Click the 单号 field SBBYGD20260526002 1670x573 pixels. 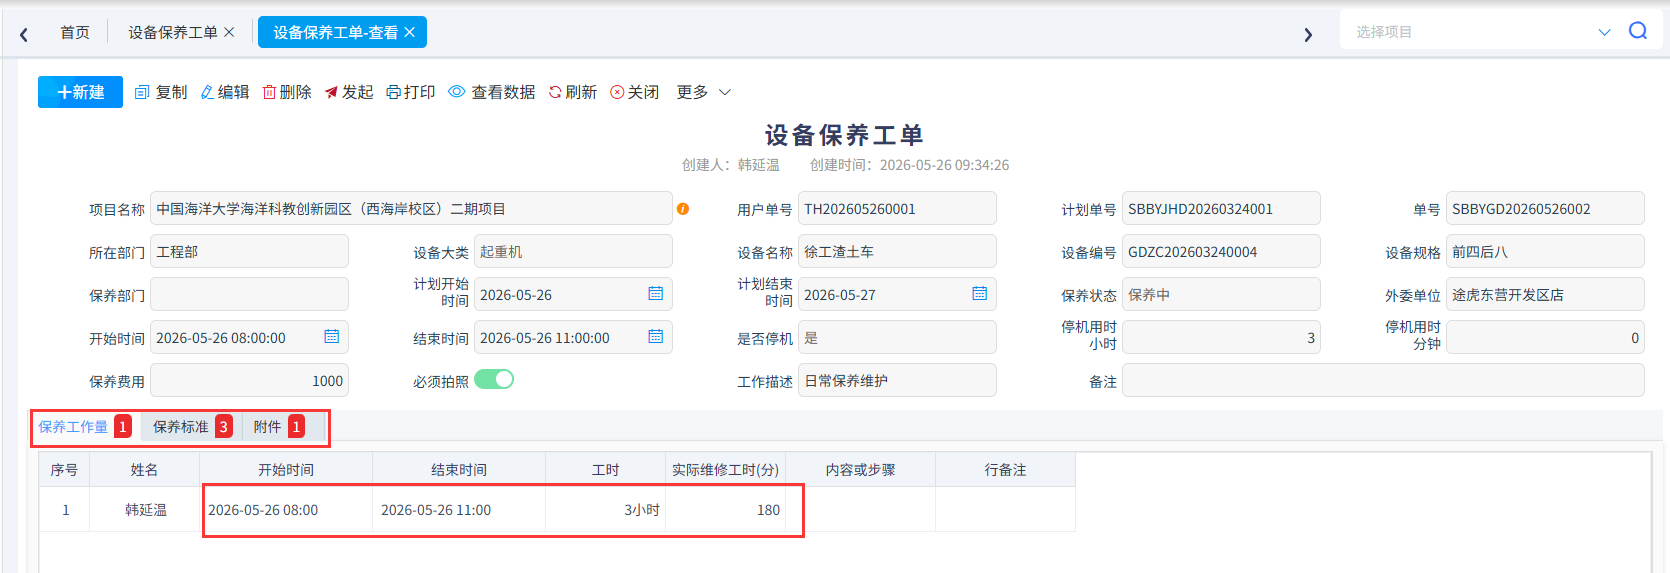[1545, 209]
